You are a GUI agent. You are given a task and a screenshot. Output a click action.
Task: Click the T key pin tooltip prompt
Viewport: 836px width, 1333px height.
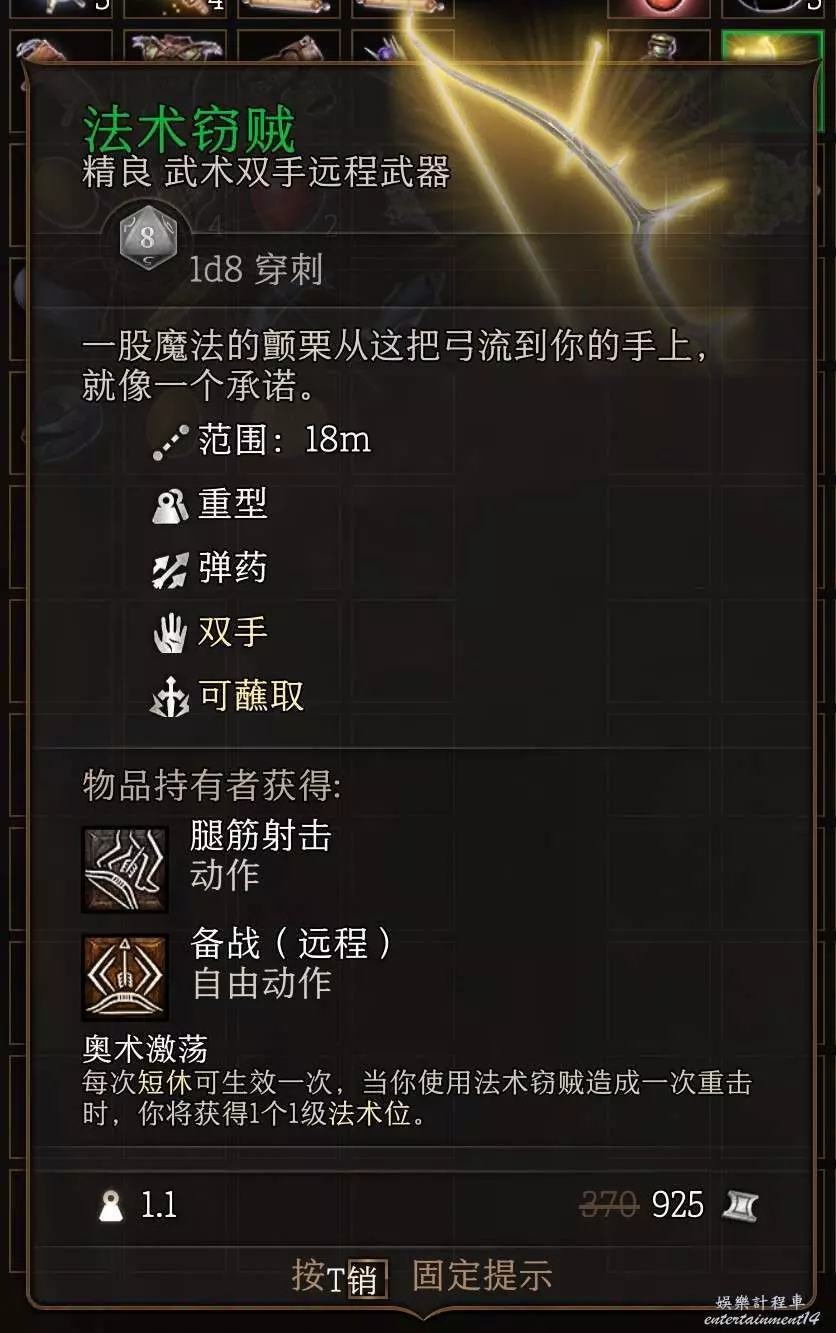click(422, 1277)
